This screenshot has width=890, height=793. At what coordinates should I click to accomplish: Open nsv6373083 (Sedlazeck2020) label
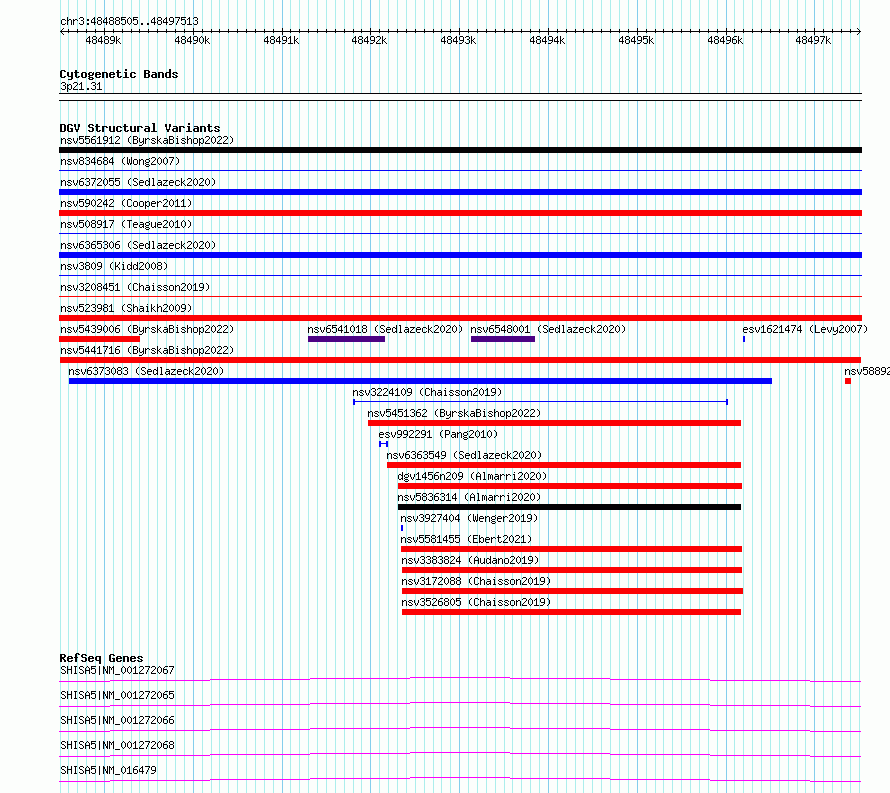click(146, 371)
